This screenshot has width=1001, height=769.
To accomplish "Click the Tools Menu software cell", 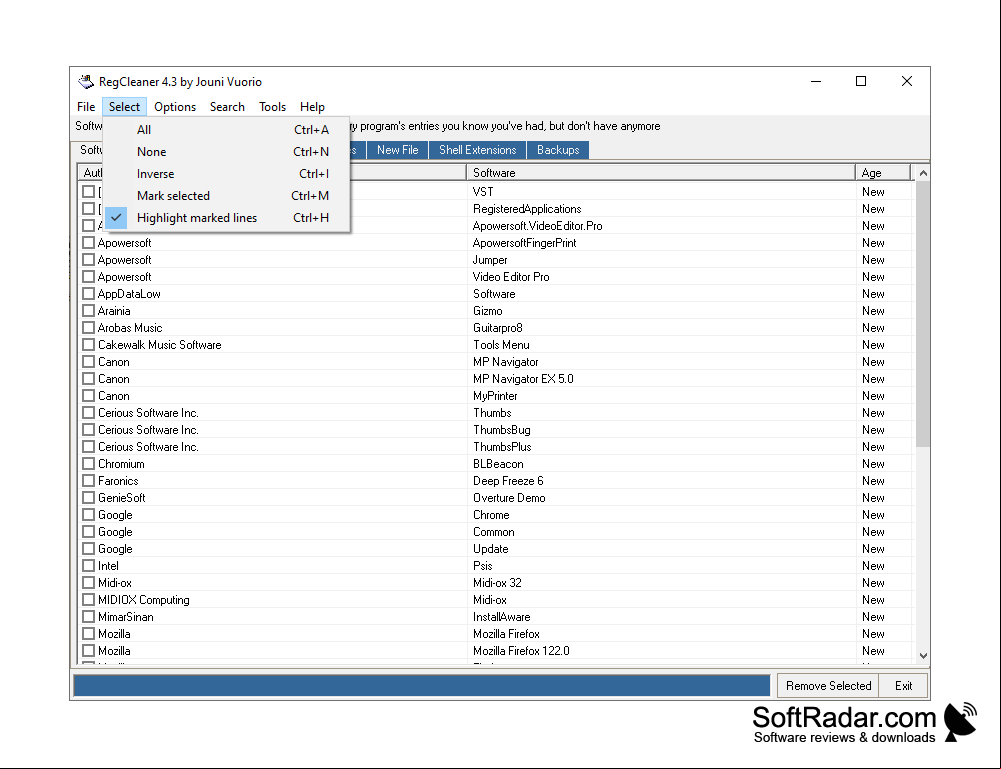I will 501,345.
